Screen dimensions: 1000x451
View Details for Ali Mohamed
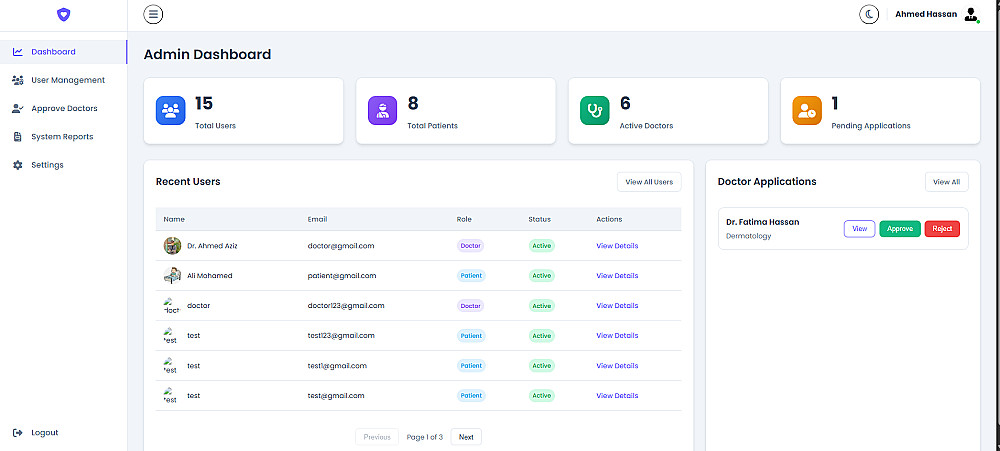[617, 276]
